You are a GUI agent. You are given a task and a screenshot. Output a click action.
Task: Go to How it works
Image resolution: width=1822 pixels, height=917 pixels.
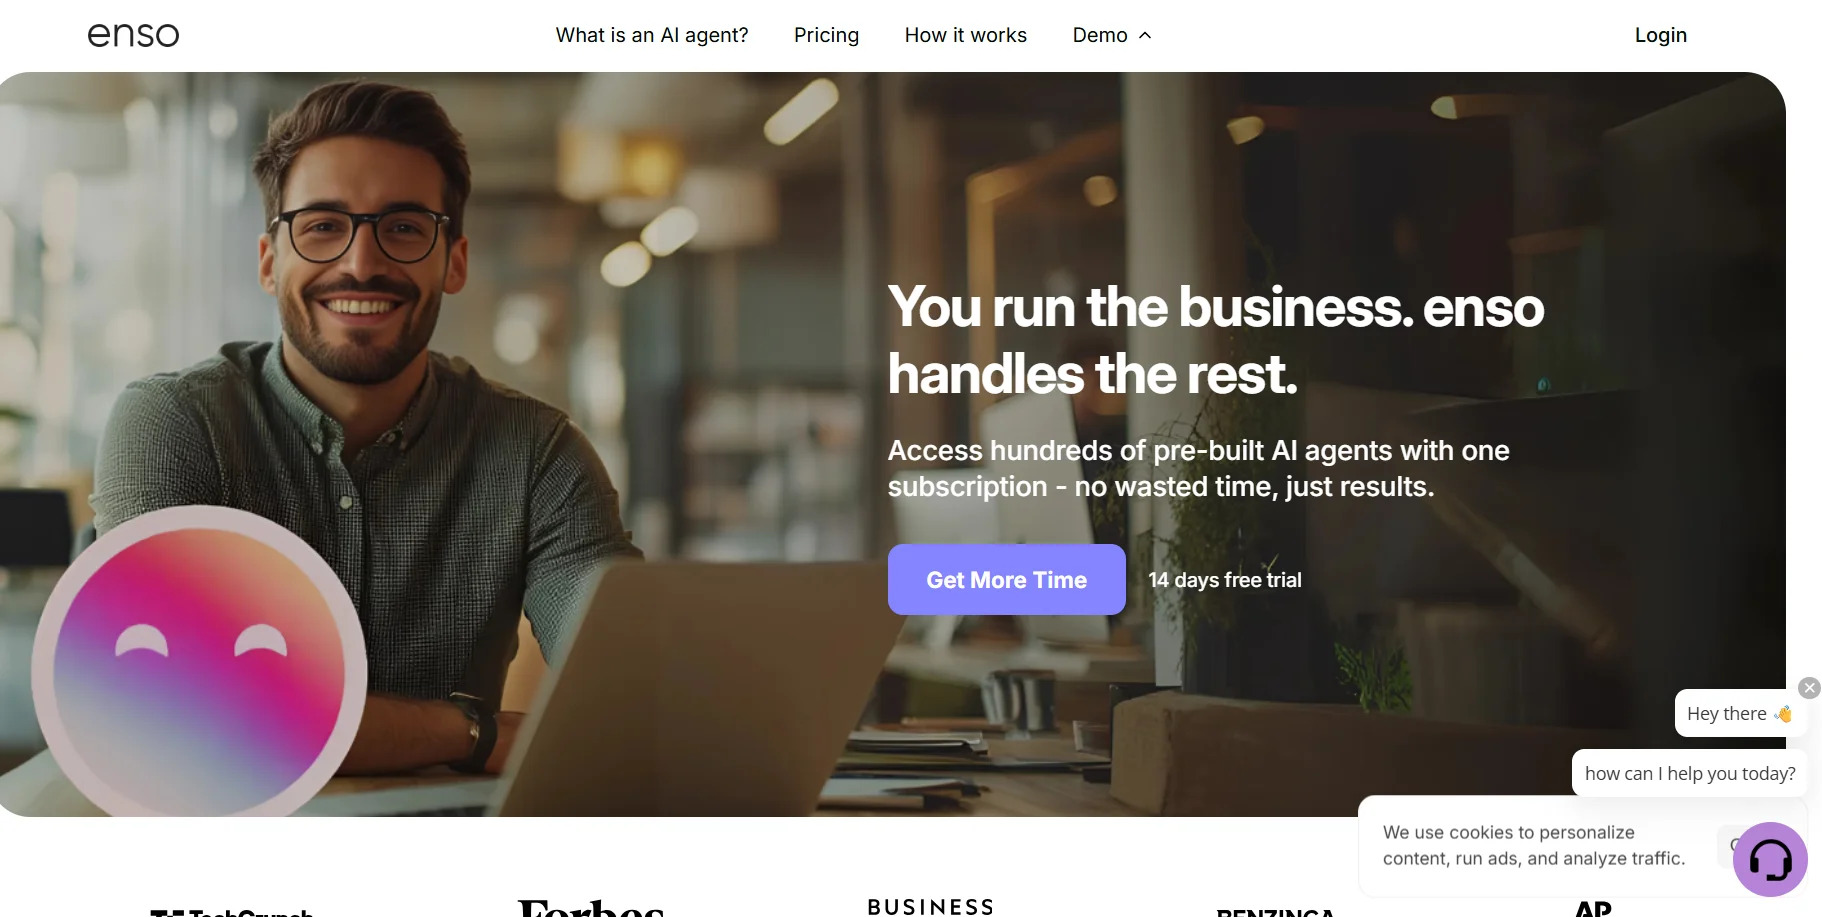tap(965, 35)
